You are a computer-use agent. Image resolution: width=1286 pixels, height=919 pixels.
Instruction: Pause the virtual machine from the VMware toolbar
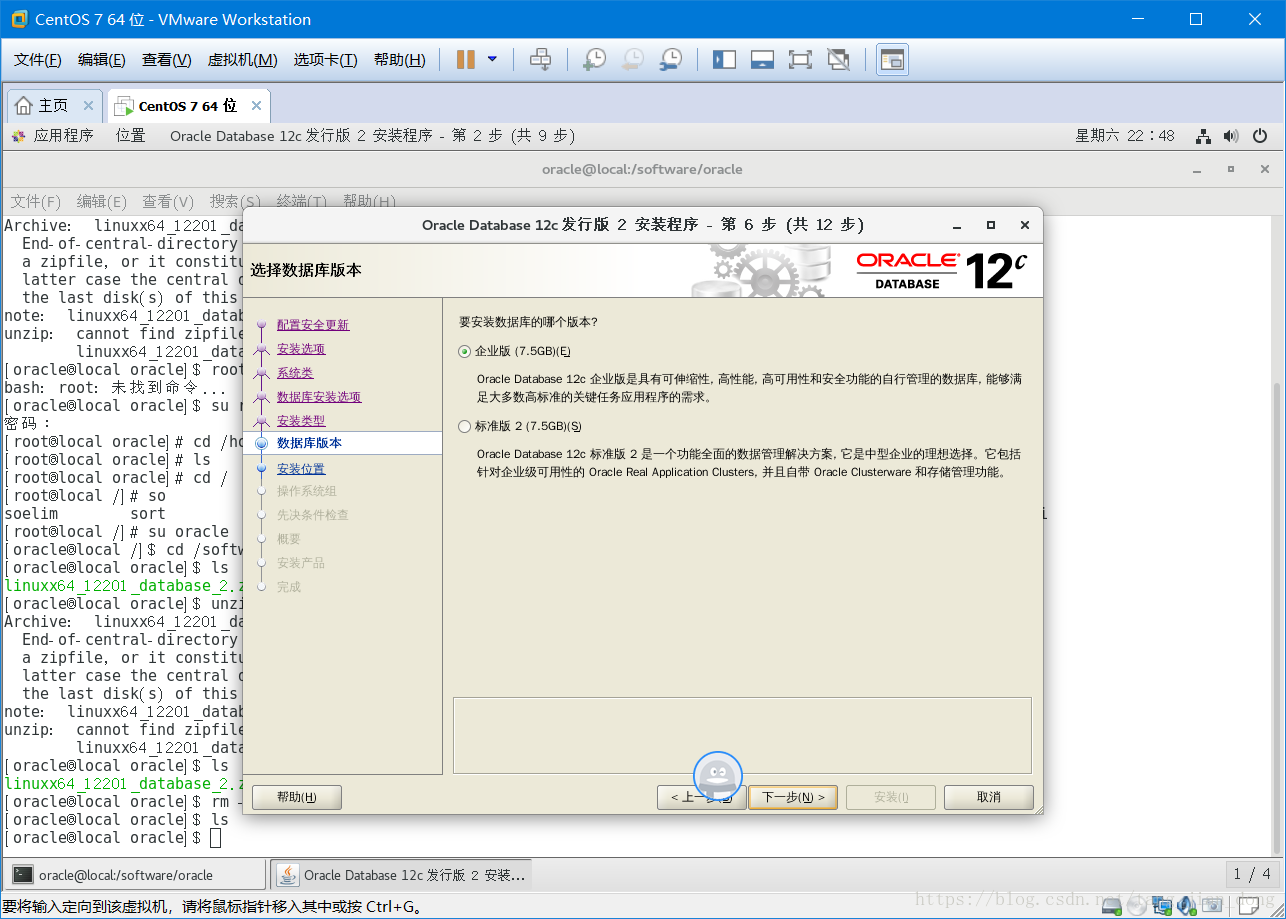pyautogui.click(x=465, y=60)
